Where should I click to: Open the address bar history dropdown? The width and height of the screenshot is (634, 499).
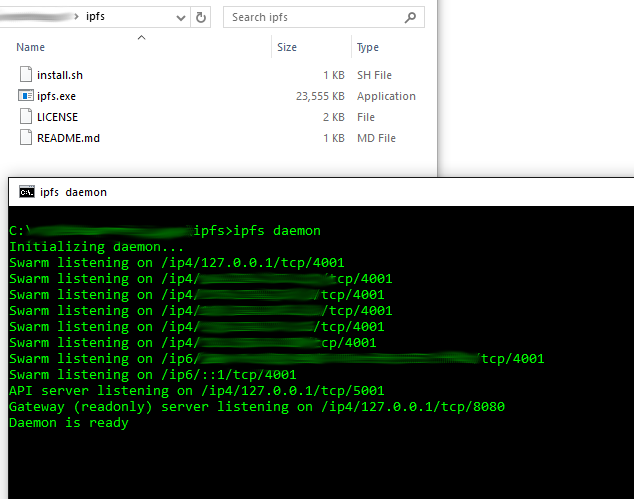[181, 18]
